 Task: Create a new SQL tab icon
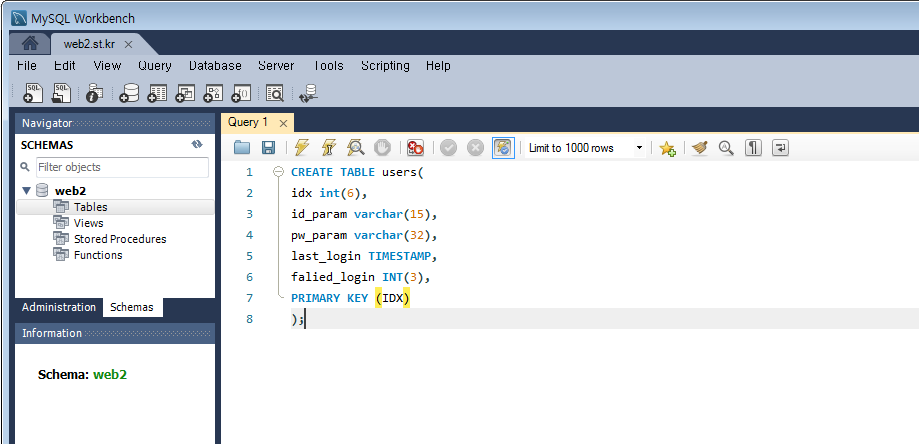[33, 93]
